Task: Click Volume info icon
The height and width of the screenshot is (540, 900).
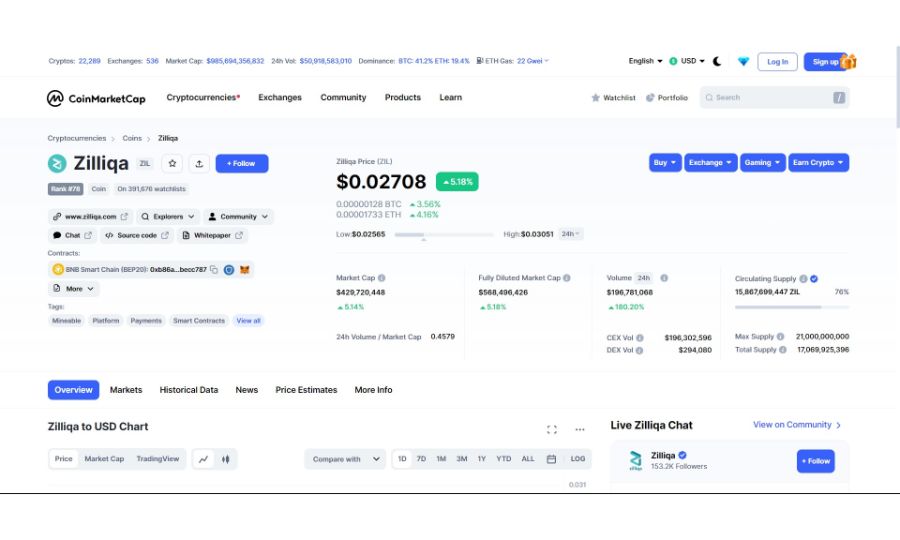Action: pyautogui.click(x=664, y=278)
